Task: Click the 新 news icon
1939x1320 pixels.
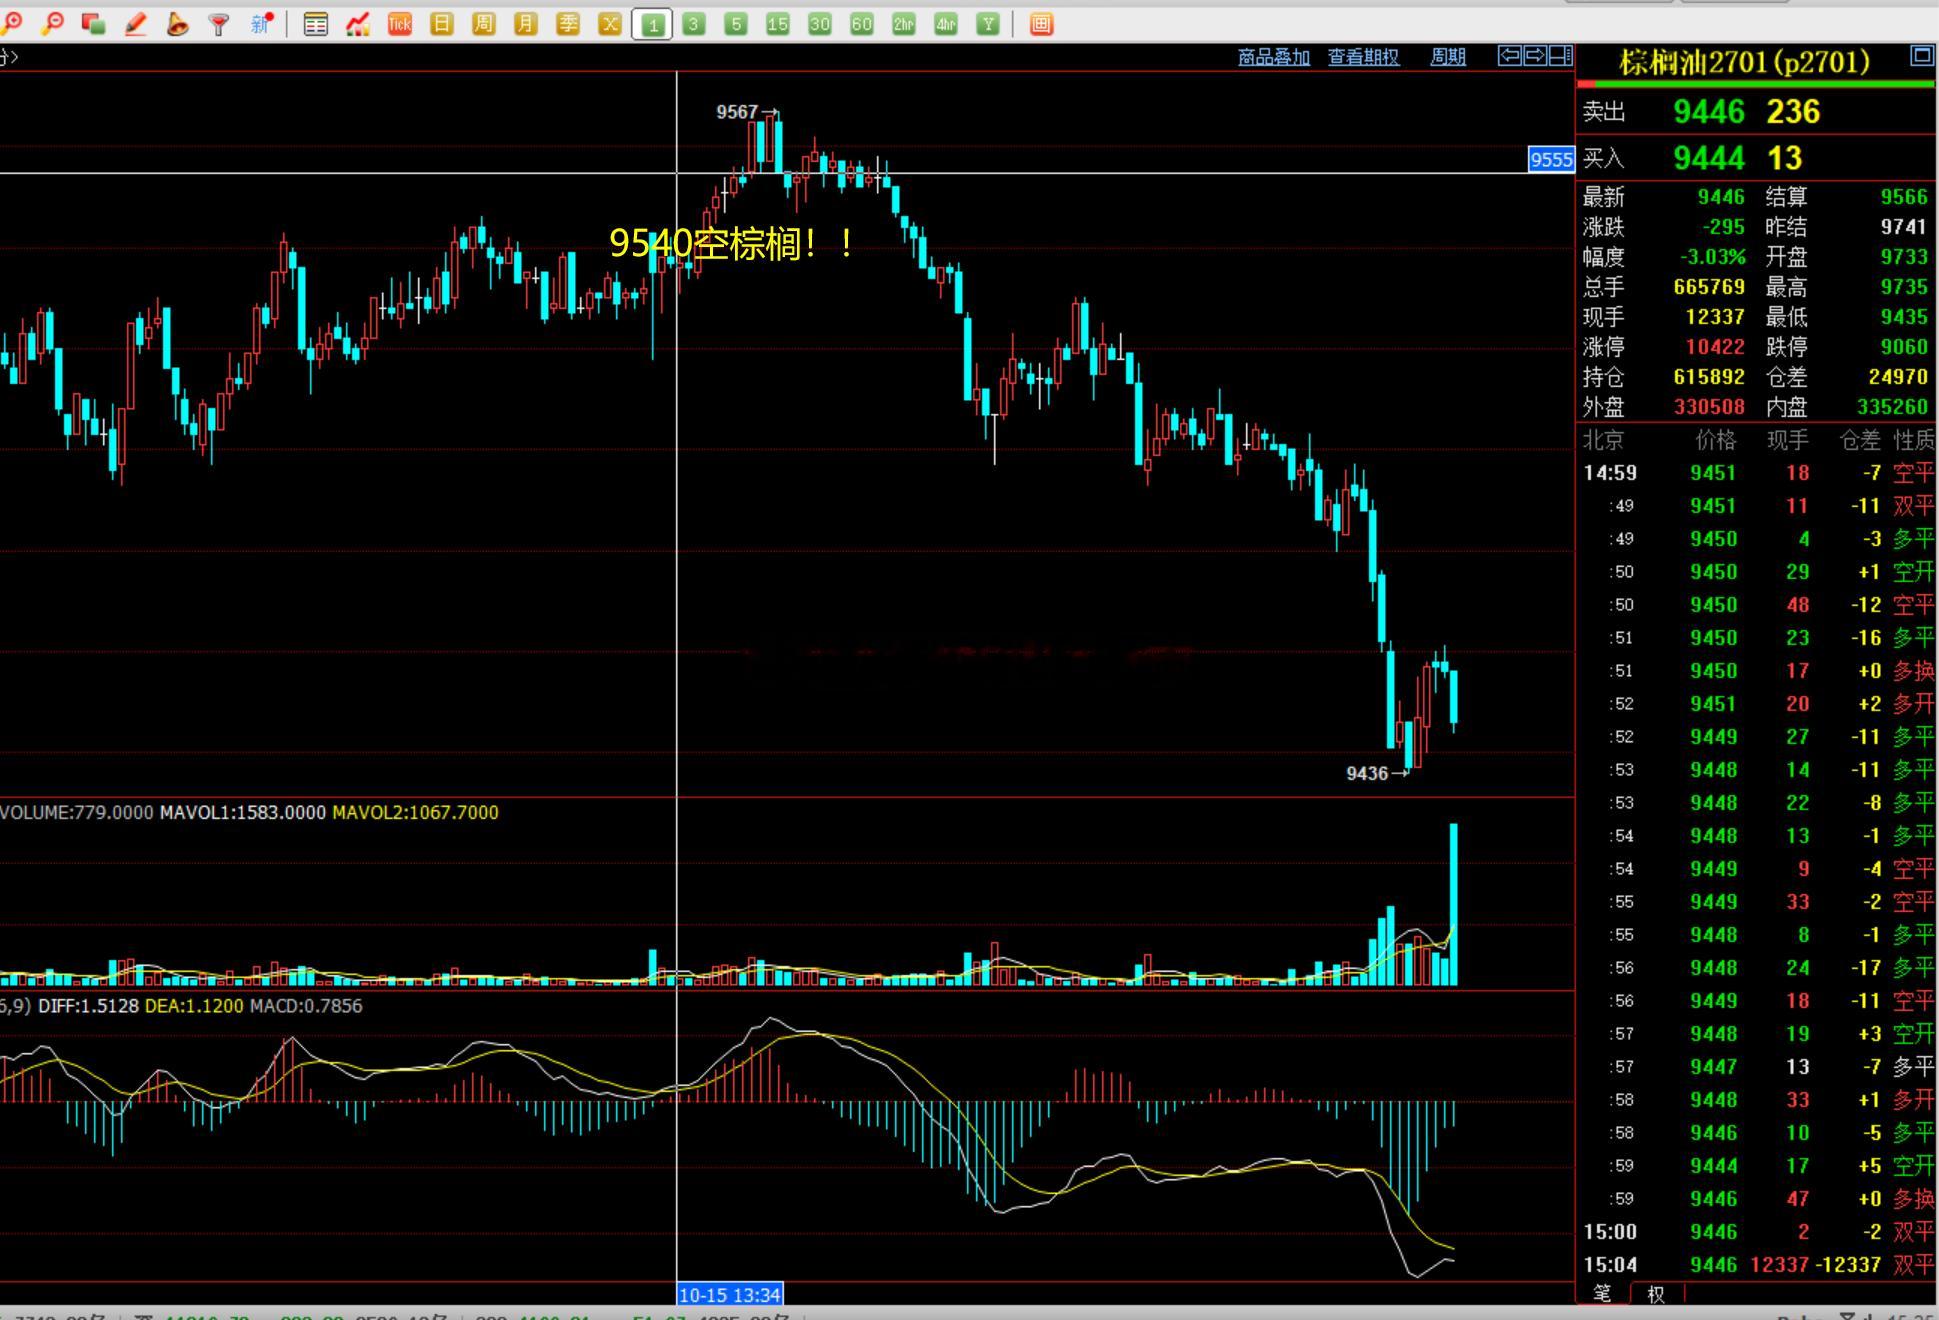Action: click(x=262, y=23)
